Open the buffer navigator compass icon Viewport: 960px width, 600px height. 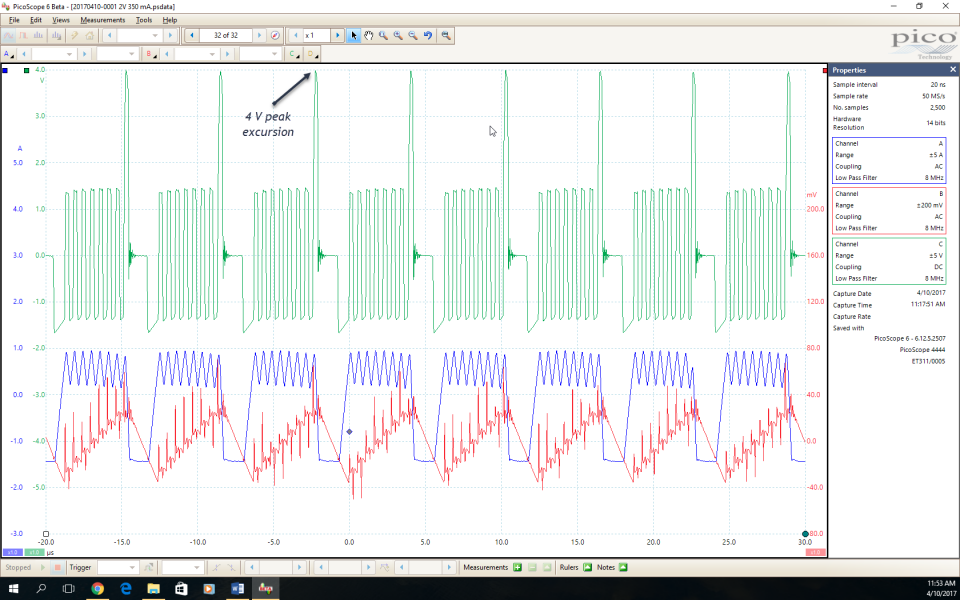pos(275,35)
